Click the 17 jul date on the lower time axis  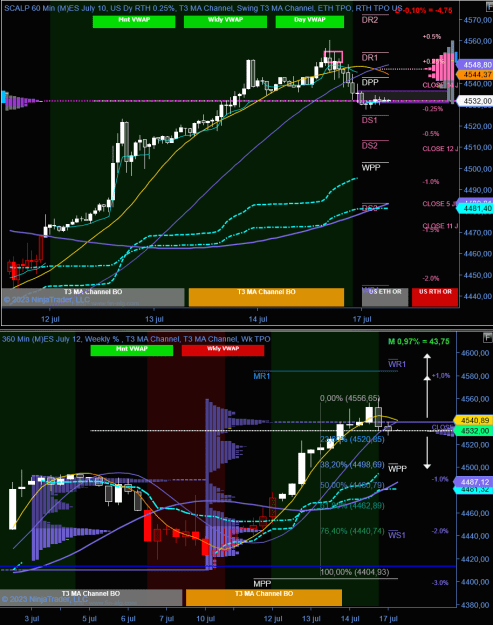[388, 619]
